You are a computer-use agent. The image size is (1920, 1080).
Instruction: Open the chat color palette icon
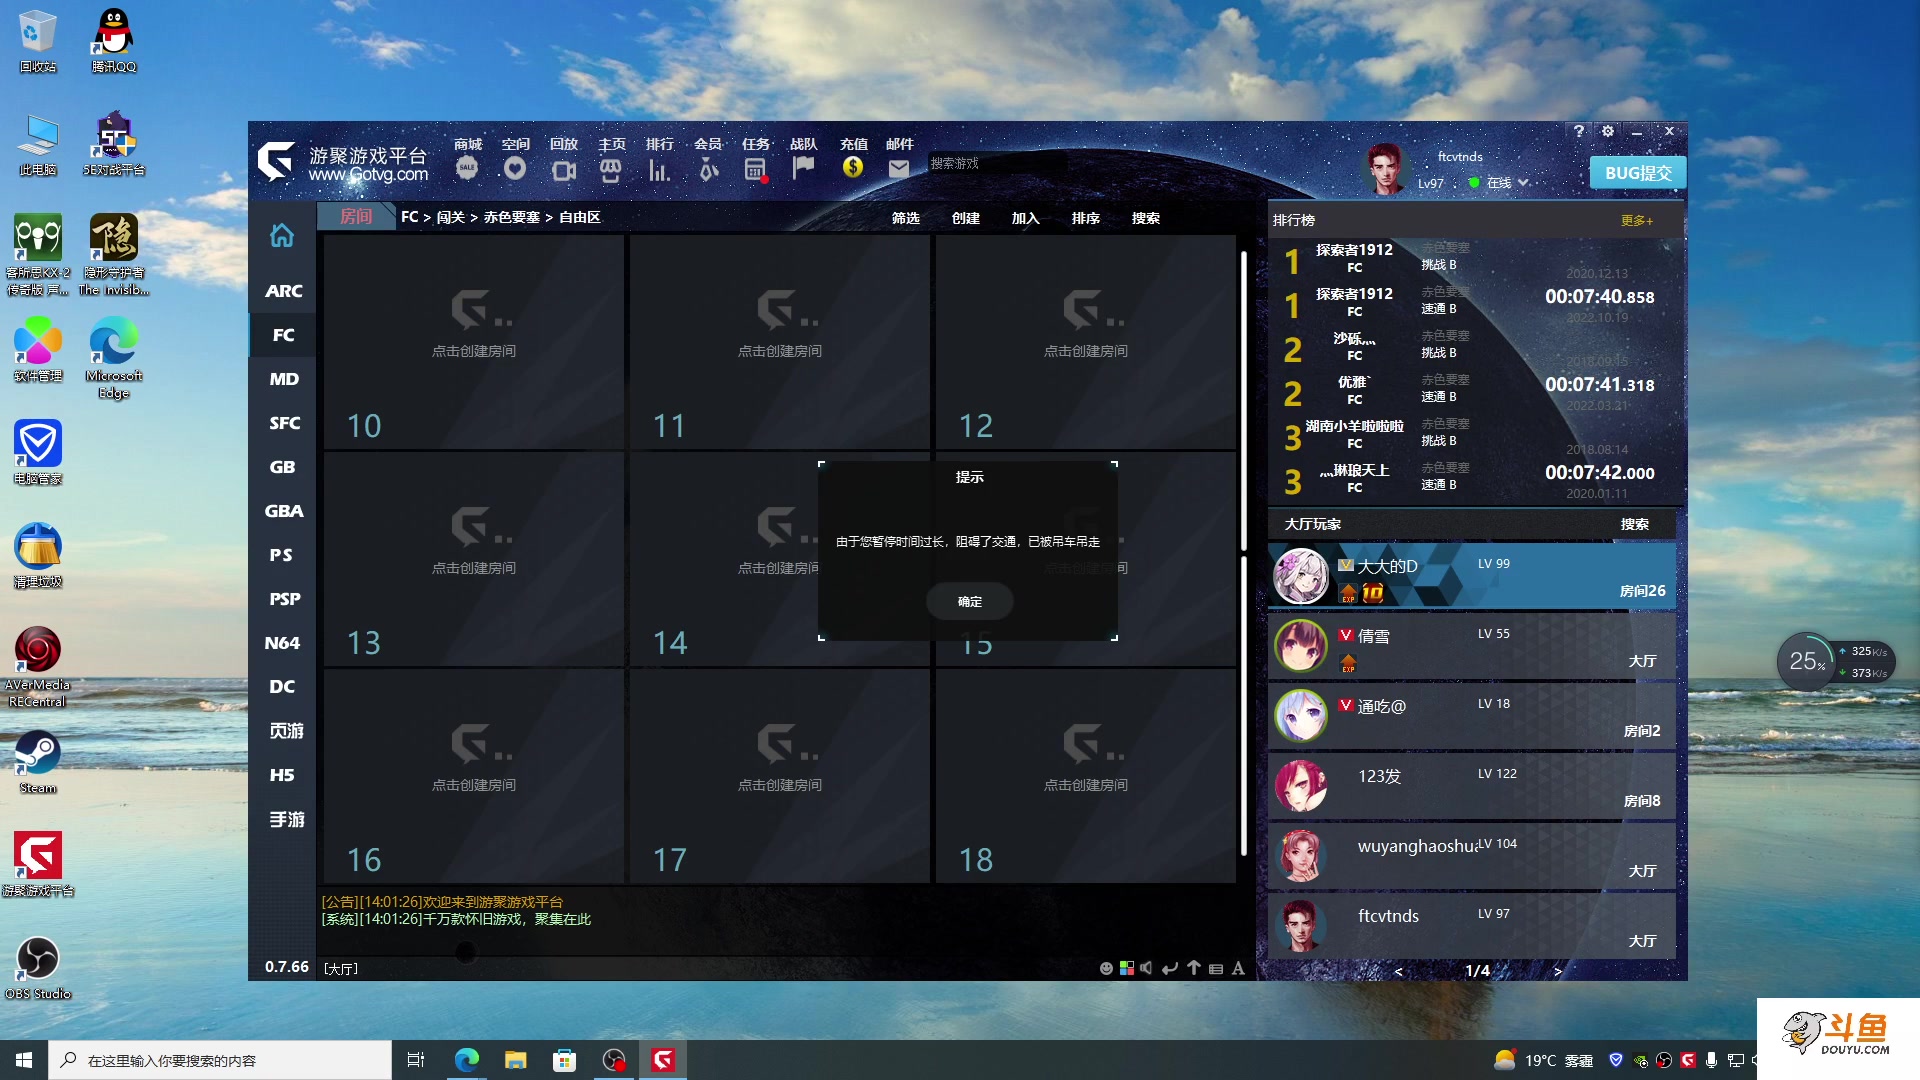click(1127, 968)
